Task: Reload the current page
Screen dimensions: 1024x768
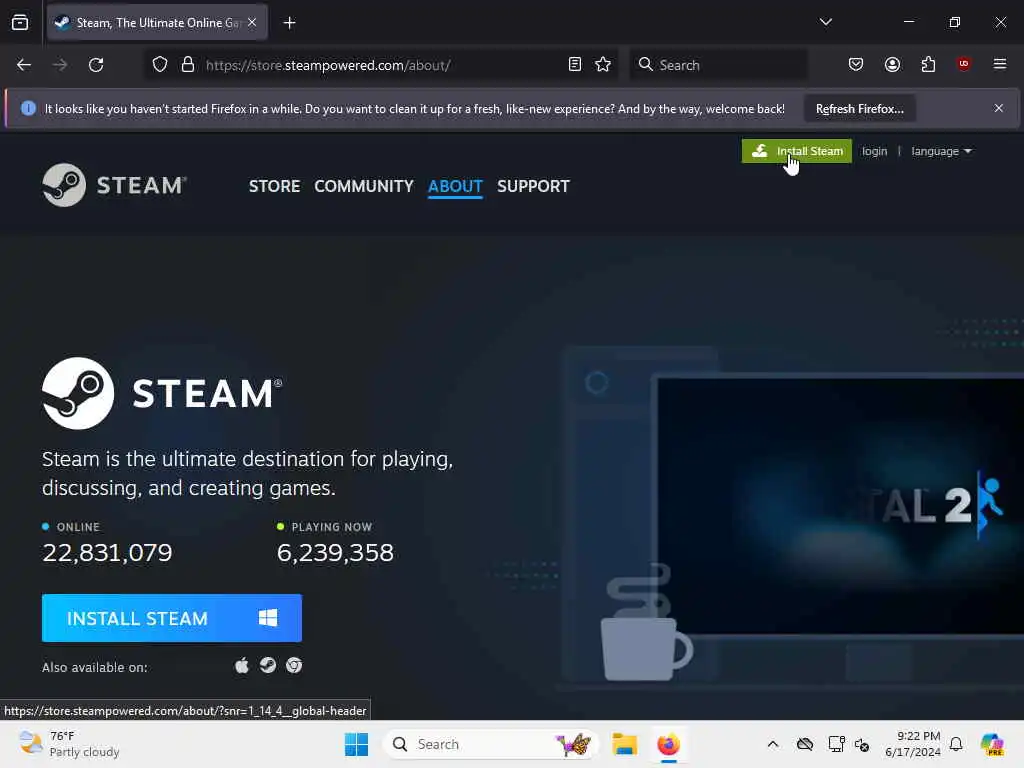Action: pyautogui.click(x=96, y=65)
